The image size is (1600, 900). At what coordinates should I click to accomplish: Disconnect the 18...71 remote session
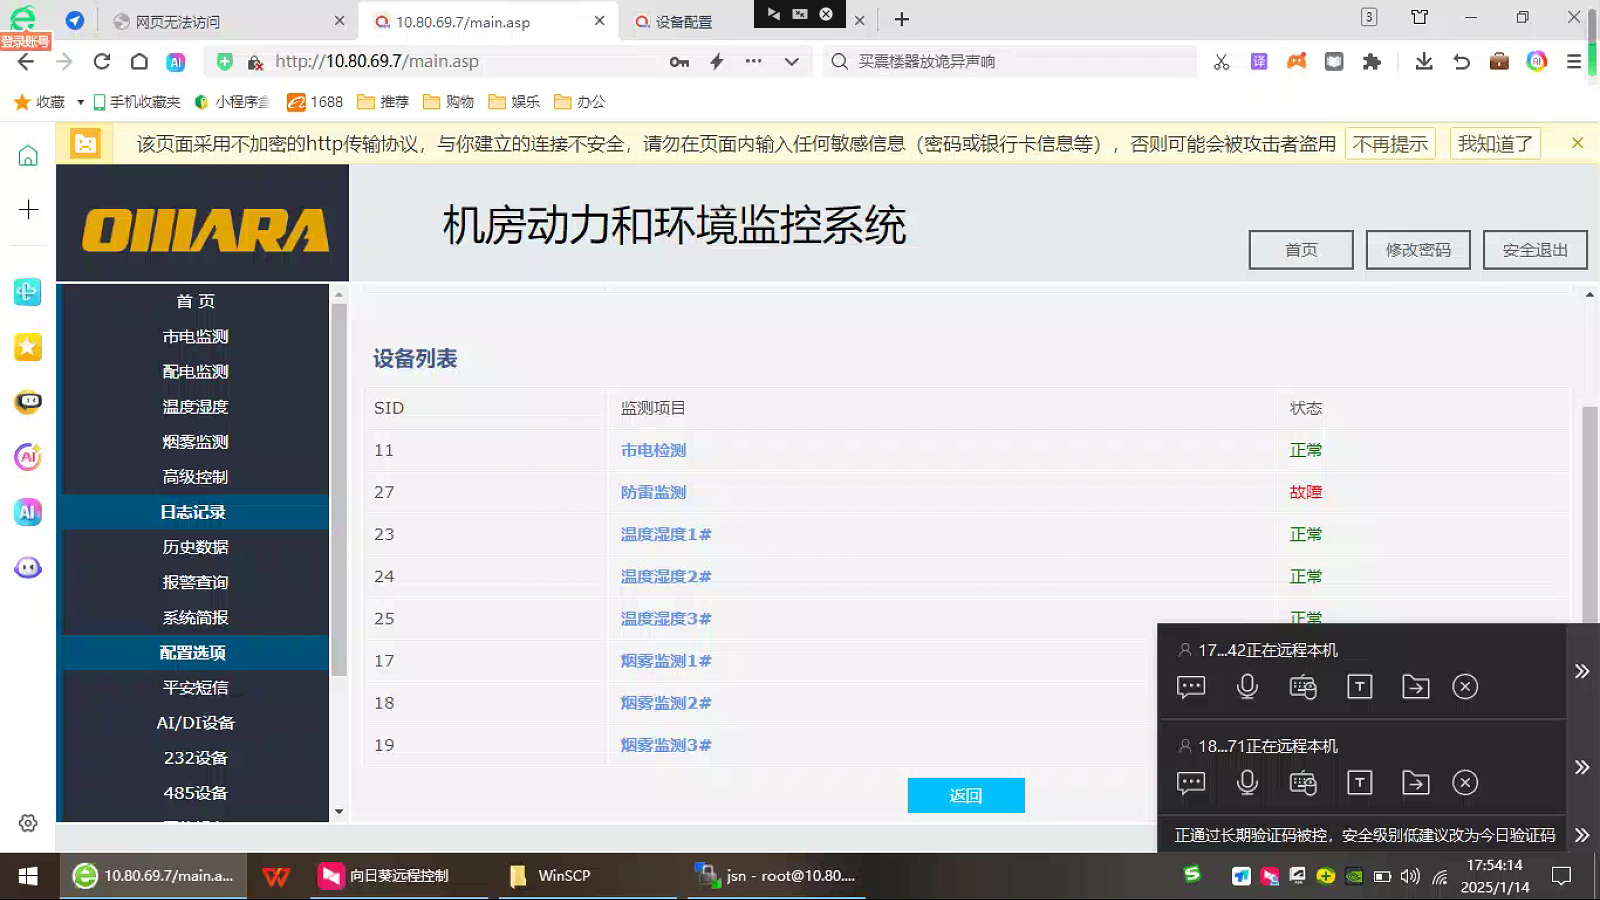[x=1465, y=782]
